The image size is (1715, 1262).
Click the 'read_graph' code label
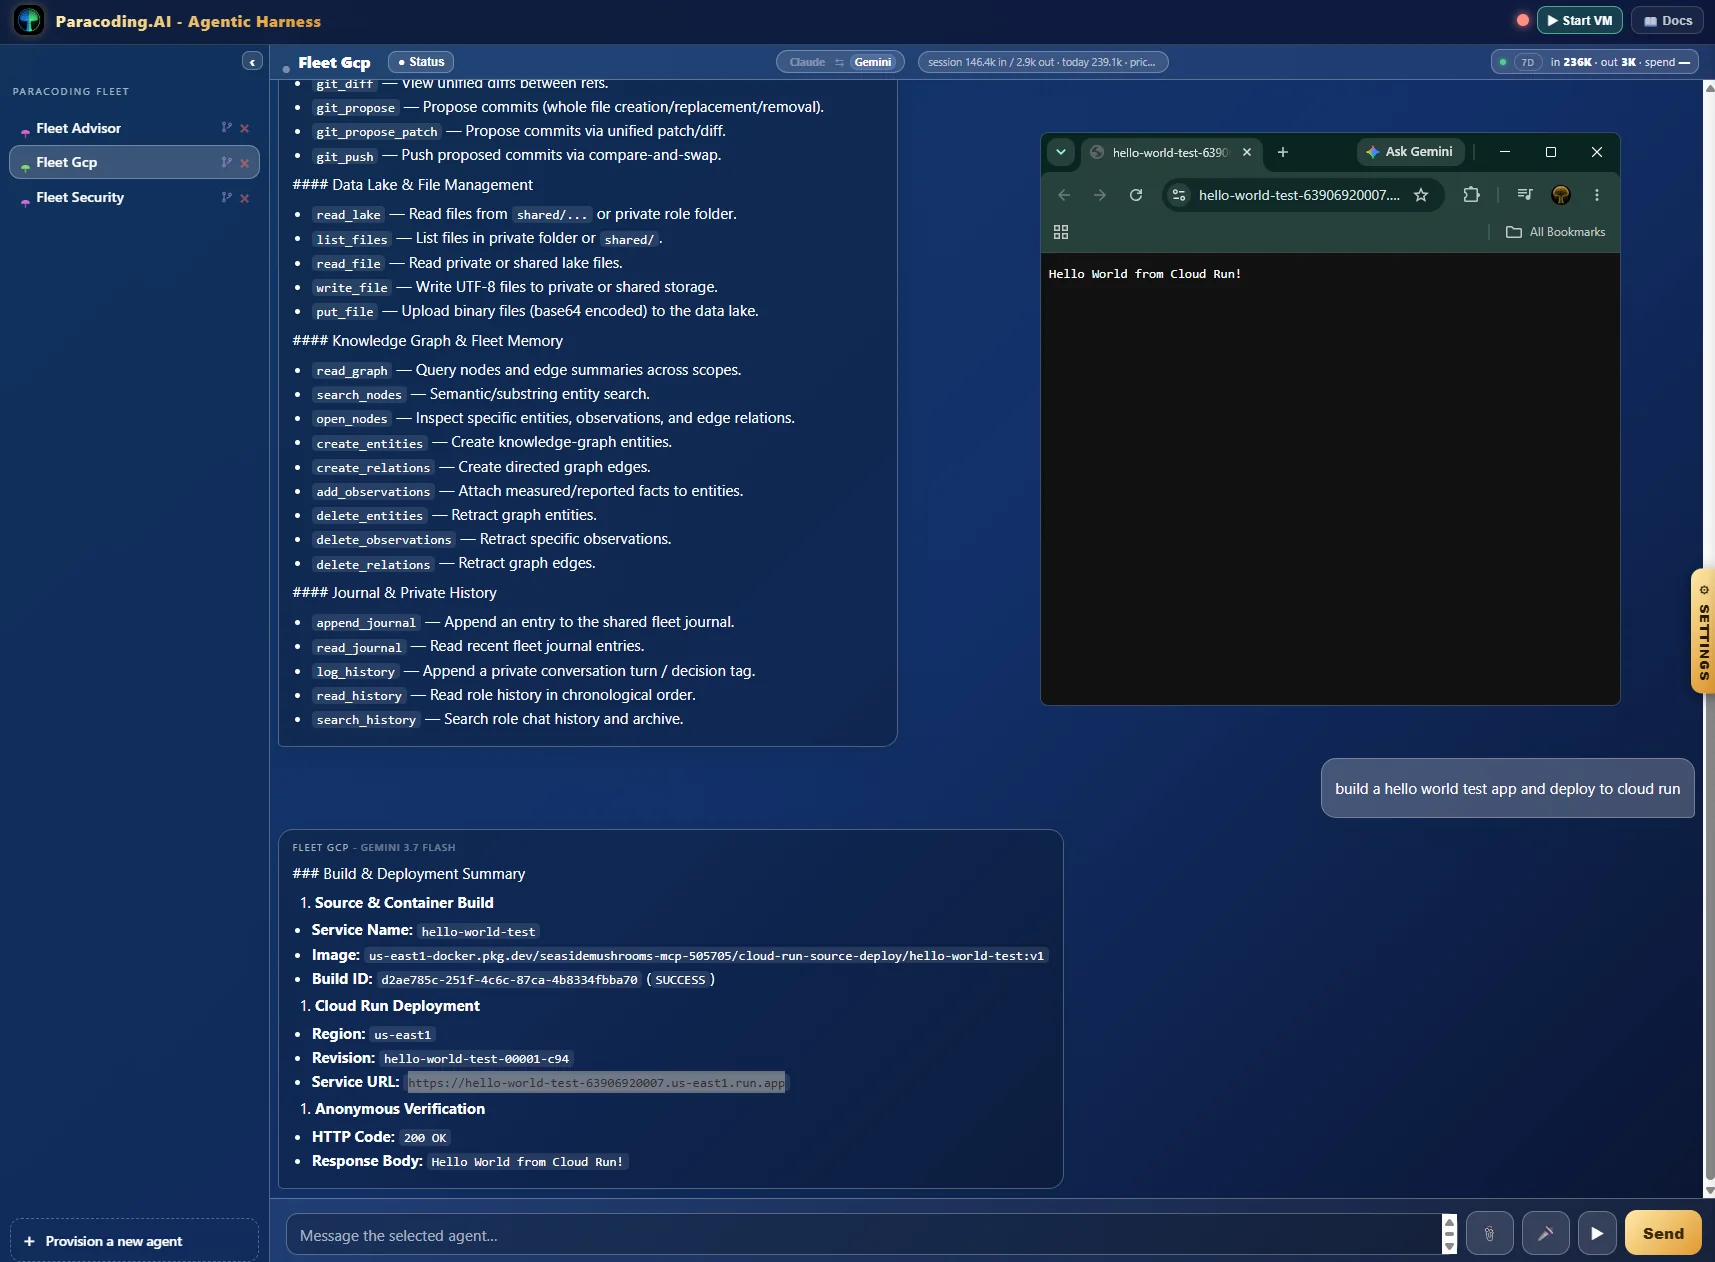pyautogui.click(x=352, y=371)
